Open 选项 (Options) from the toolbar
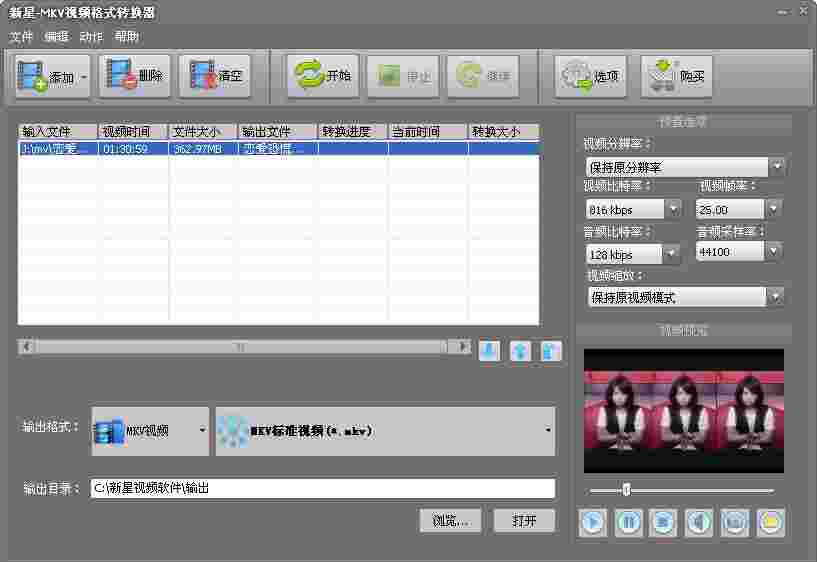This screenshot has height=562, width=817. 591,76
